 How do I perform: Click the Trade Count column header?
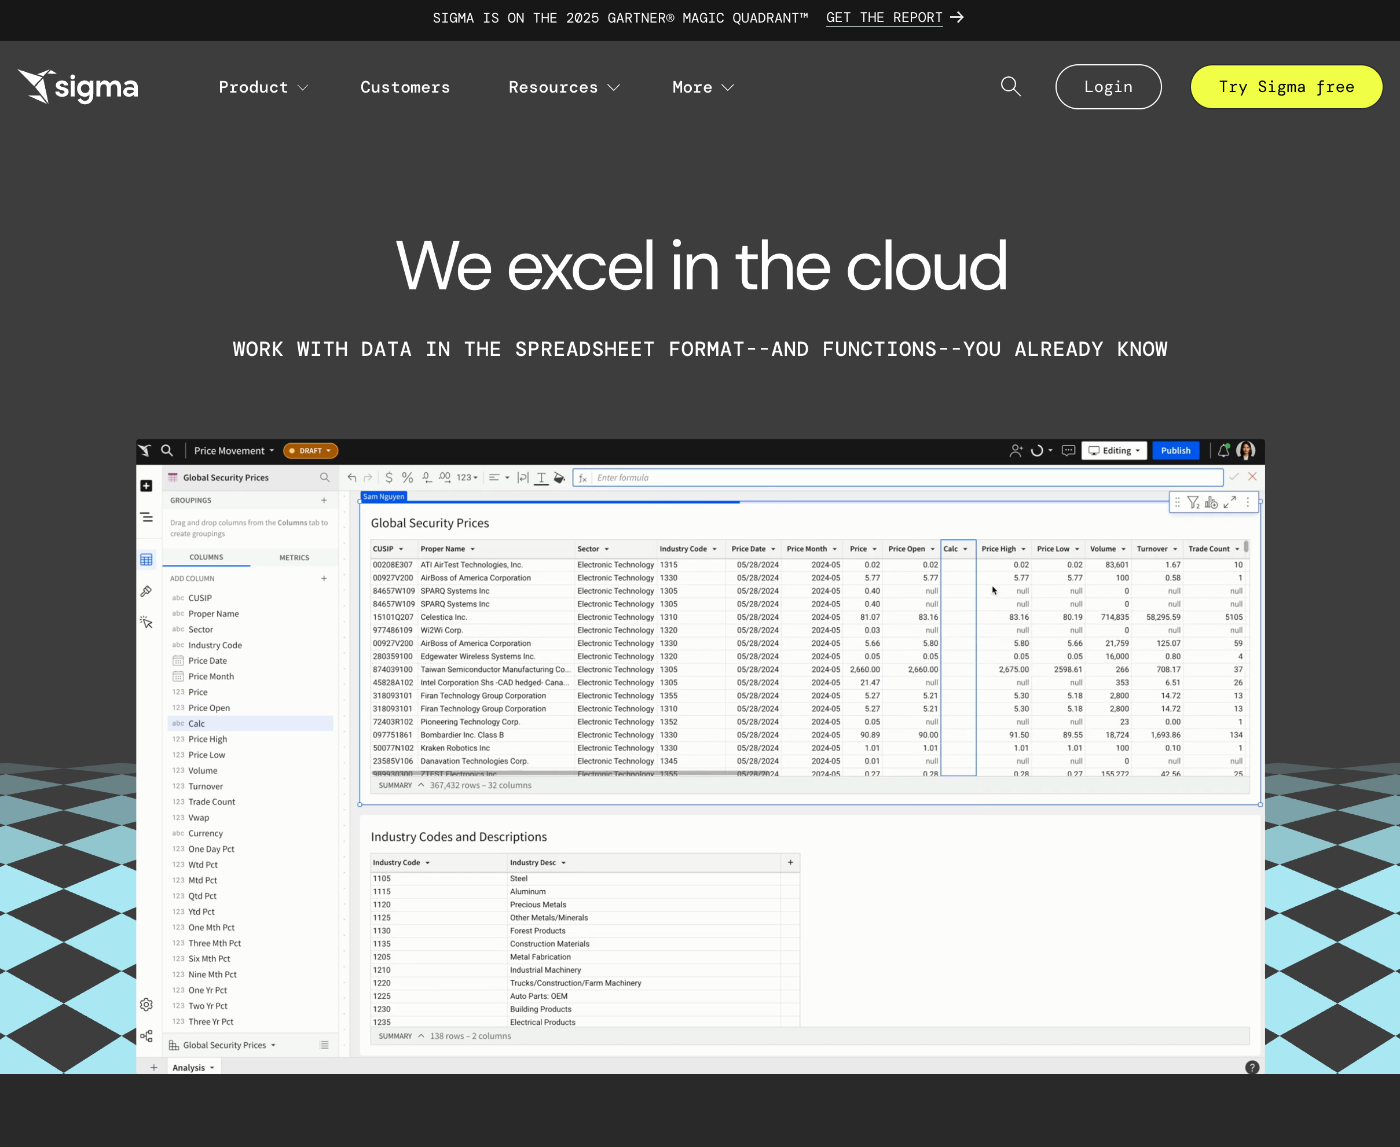pyautogui.click(x=1214, y=549)
